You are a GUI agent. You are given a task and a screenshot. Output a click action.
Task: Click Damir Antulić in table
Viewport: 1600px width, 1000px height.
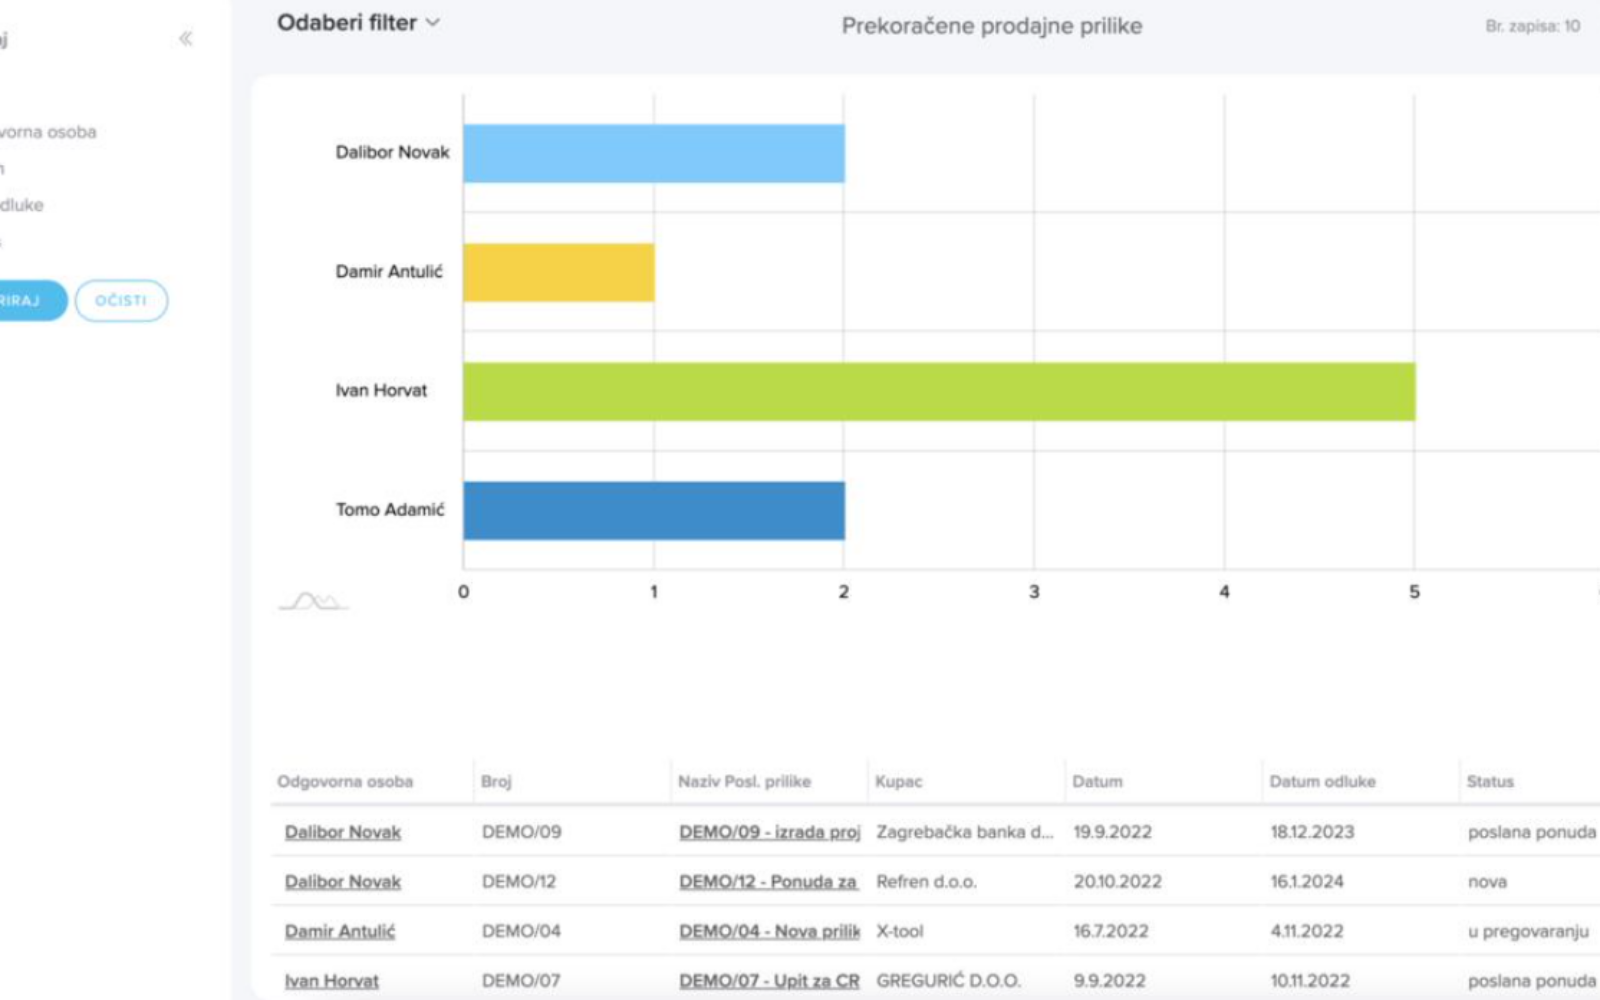(340, 931)
